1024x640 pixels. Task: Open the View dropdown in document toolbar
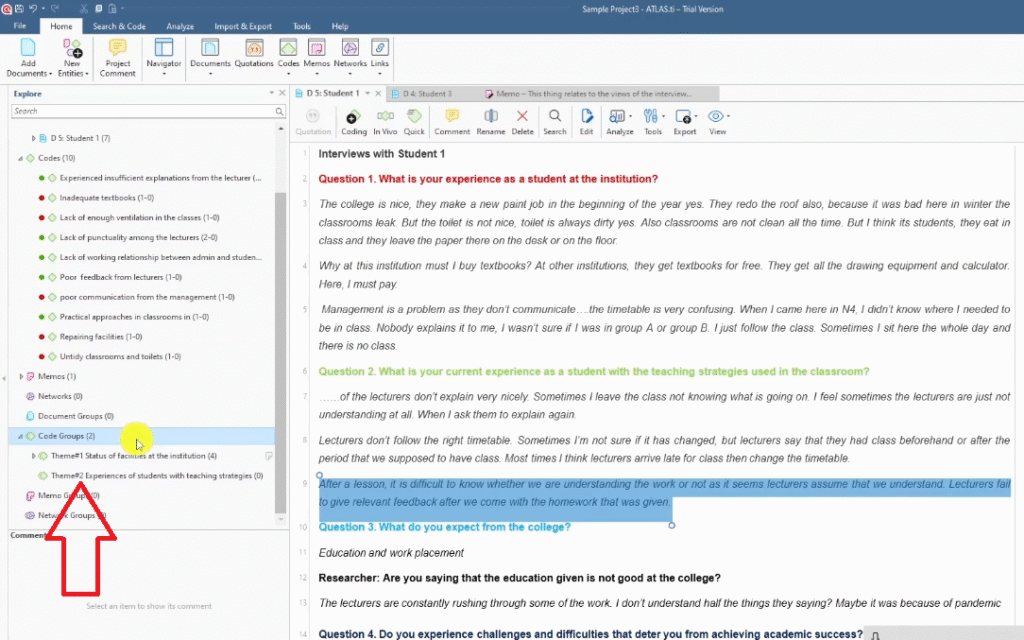coord(717,121)
